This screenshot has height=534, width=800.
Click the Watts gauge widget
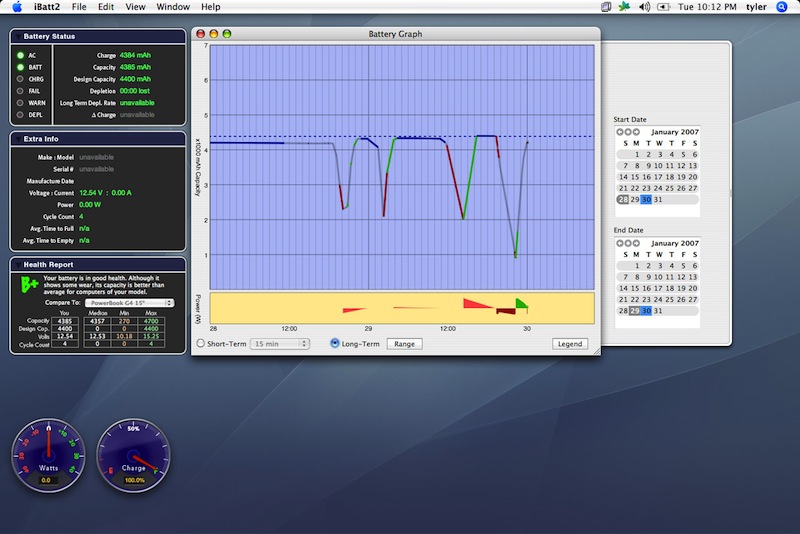49,455
